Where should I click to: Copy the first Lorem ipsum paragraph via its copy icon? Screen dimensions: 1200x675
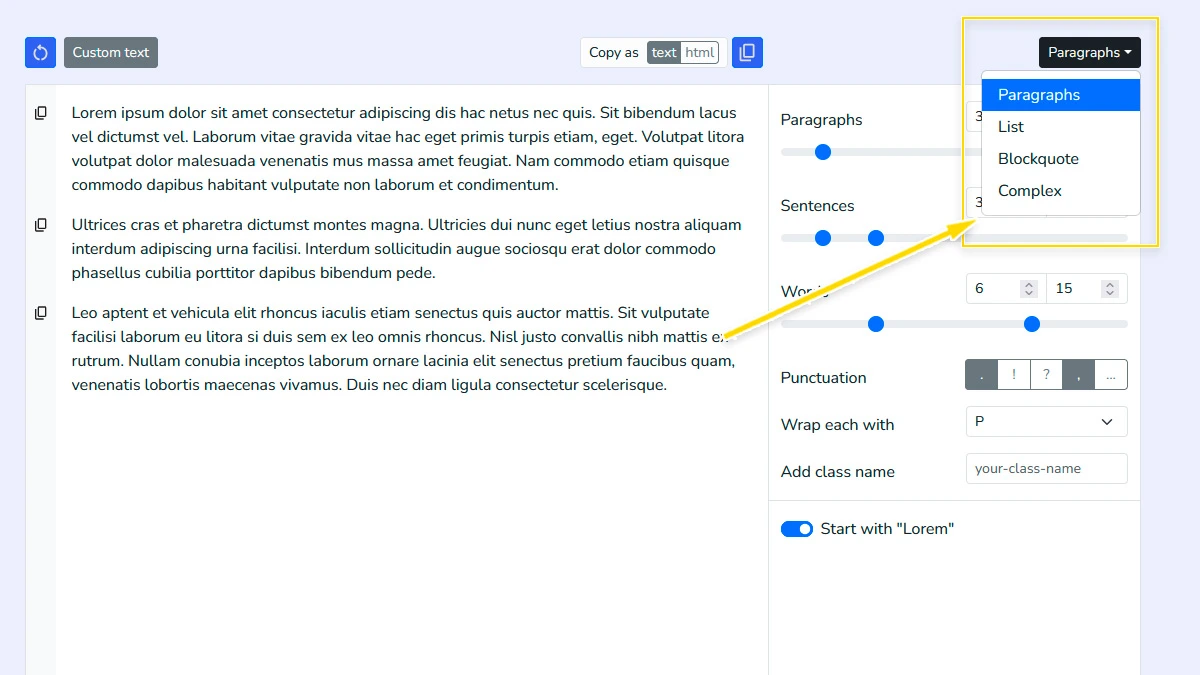click(x=40, y=112)
